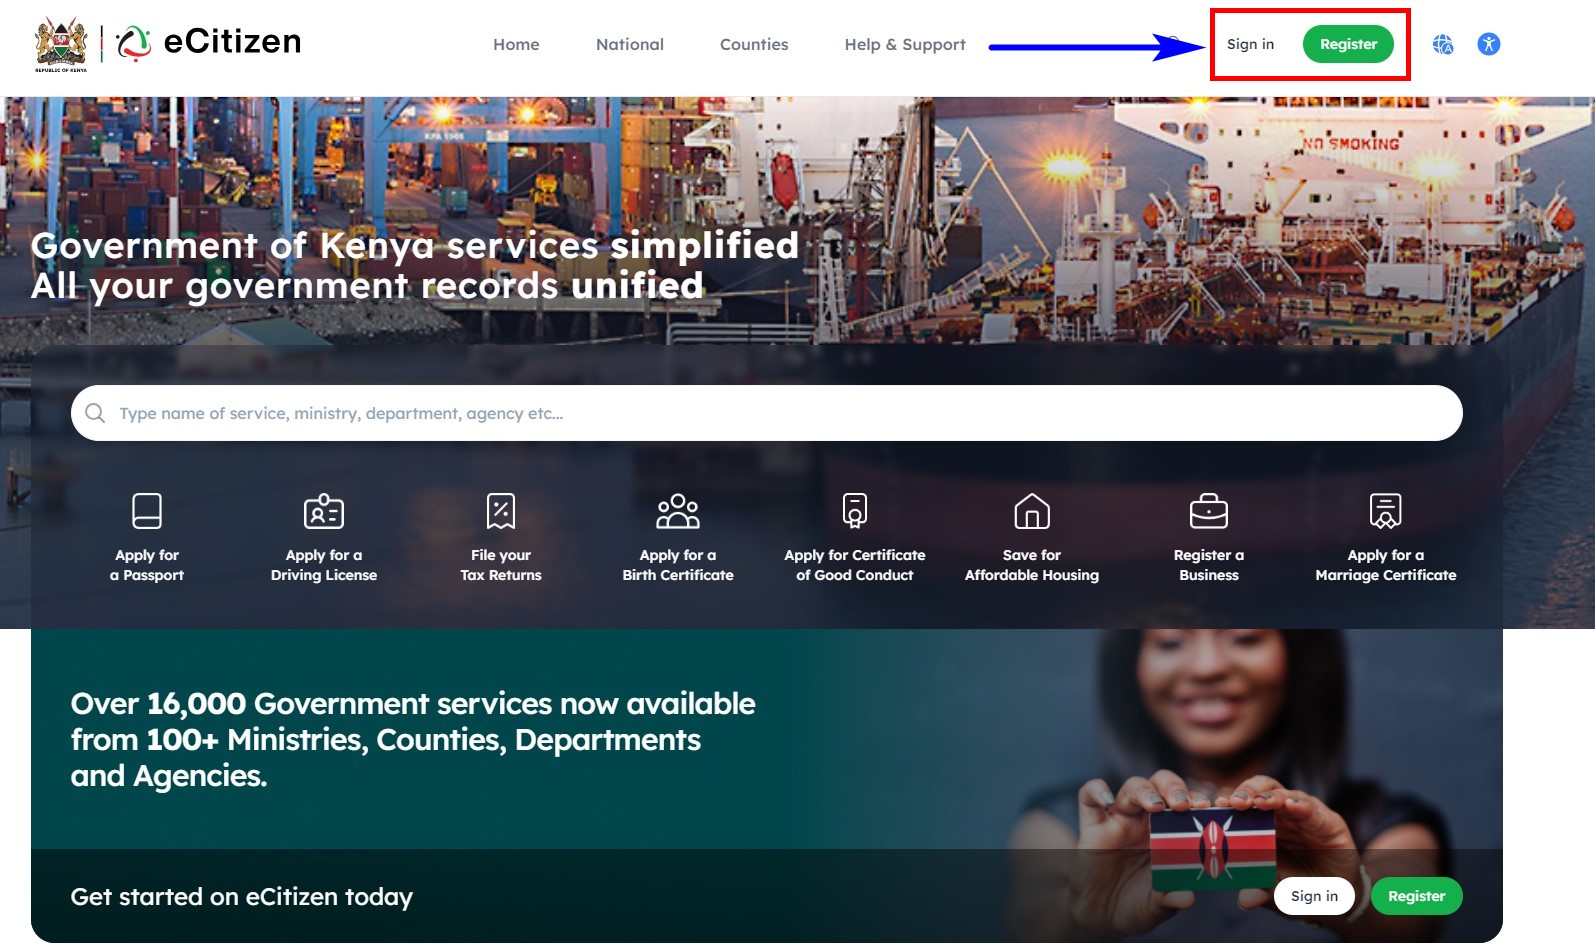Click the good conduct certificate icon

(x=855, y=511)
